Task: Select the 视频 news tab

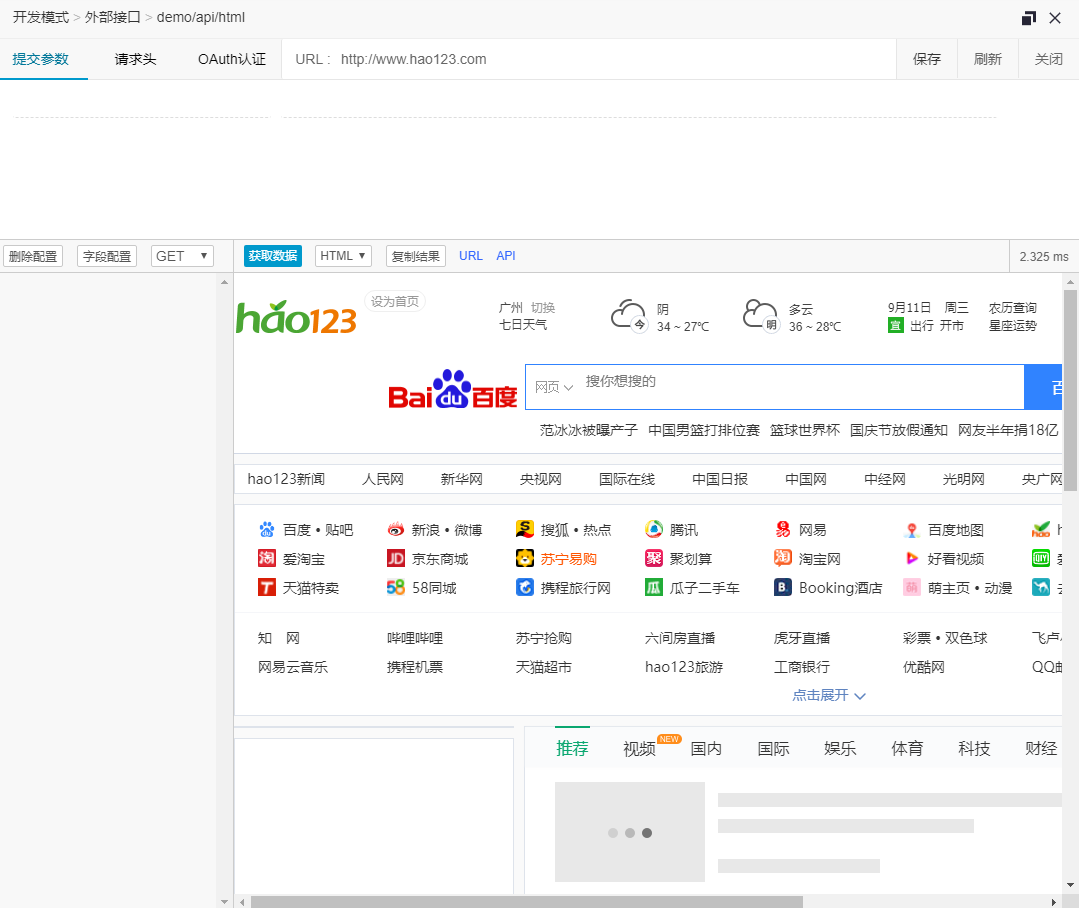Action: pyautogui.click(x=639, y=748)
